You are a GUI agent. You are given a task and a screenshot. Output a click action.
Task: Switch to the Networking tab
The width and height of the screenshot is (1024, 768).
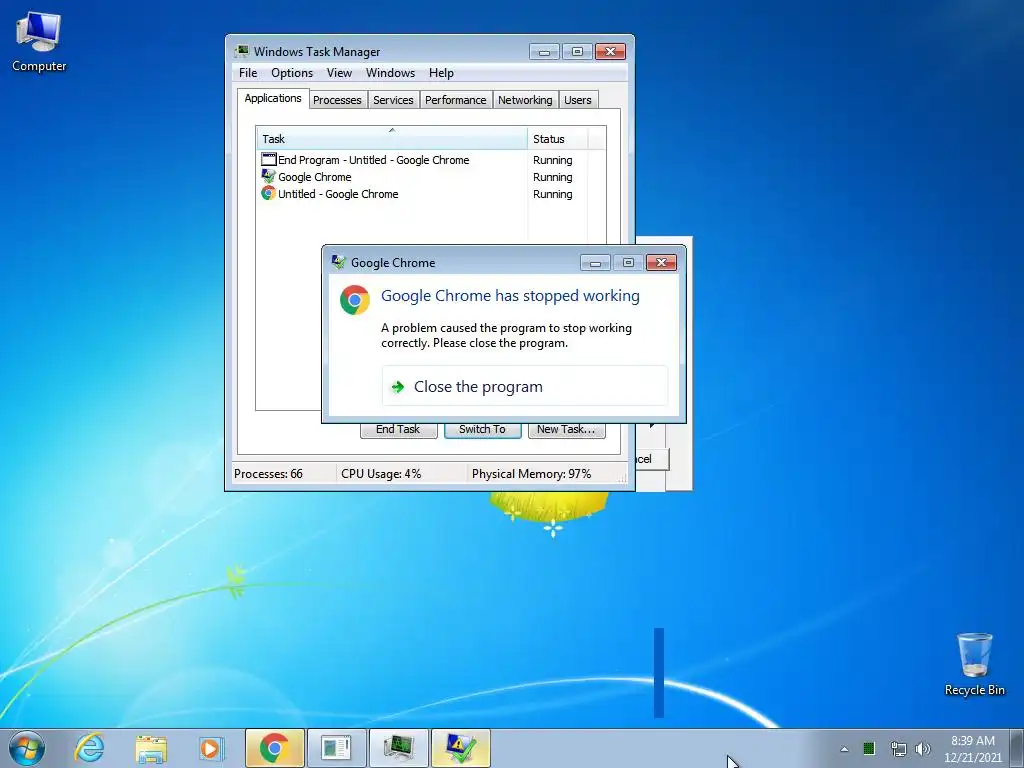525,100
